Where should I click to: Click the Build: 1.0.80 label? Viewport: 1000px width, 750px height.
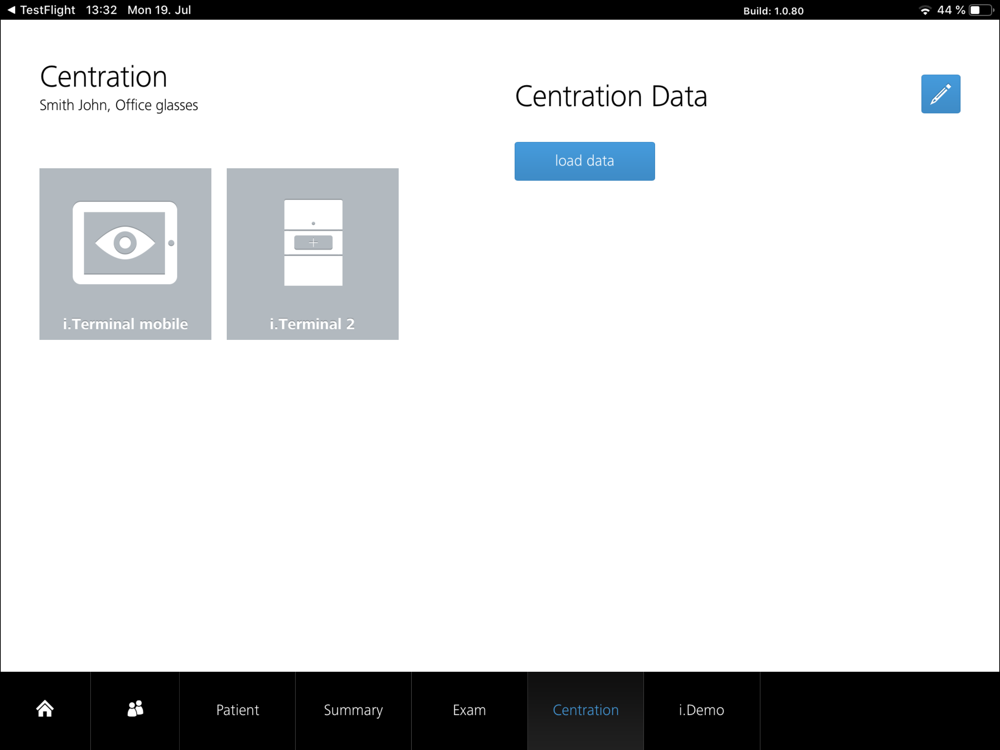[x=773, y=11]
